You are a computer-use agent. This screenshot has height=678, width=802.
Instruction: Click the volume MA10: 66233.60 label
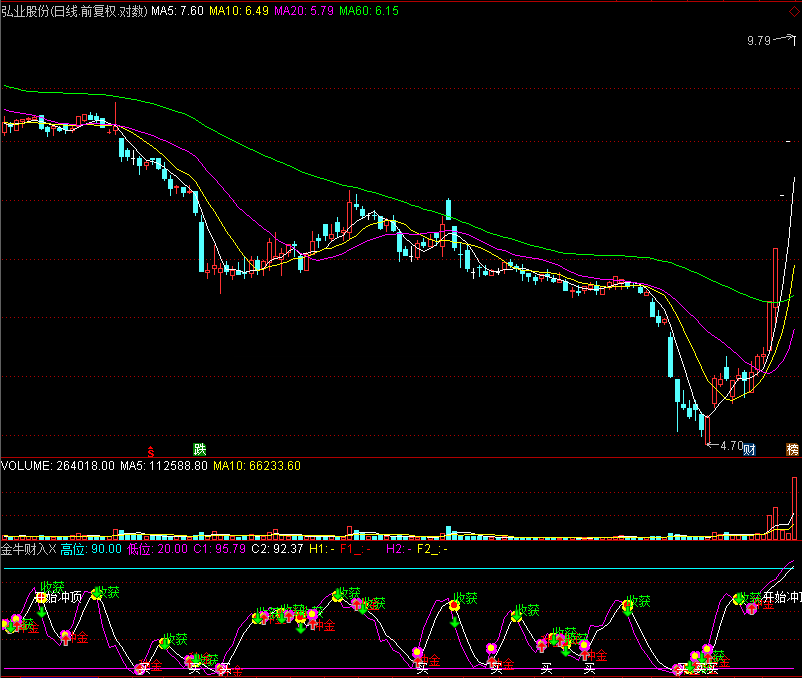(x=257, y=466)
